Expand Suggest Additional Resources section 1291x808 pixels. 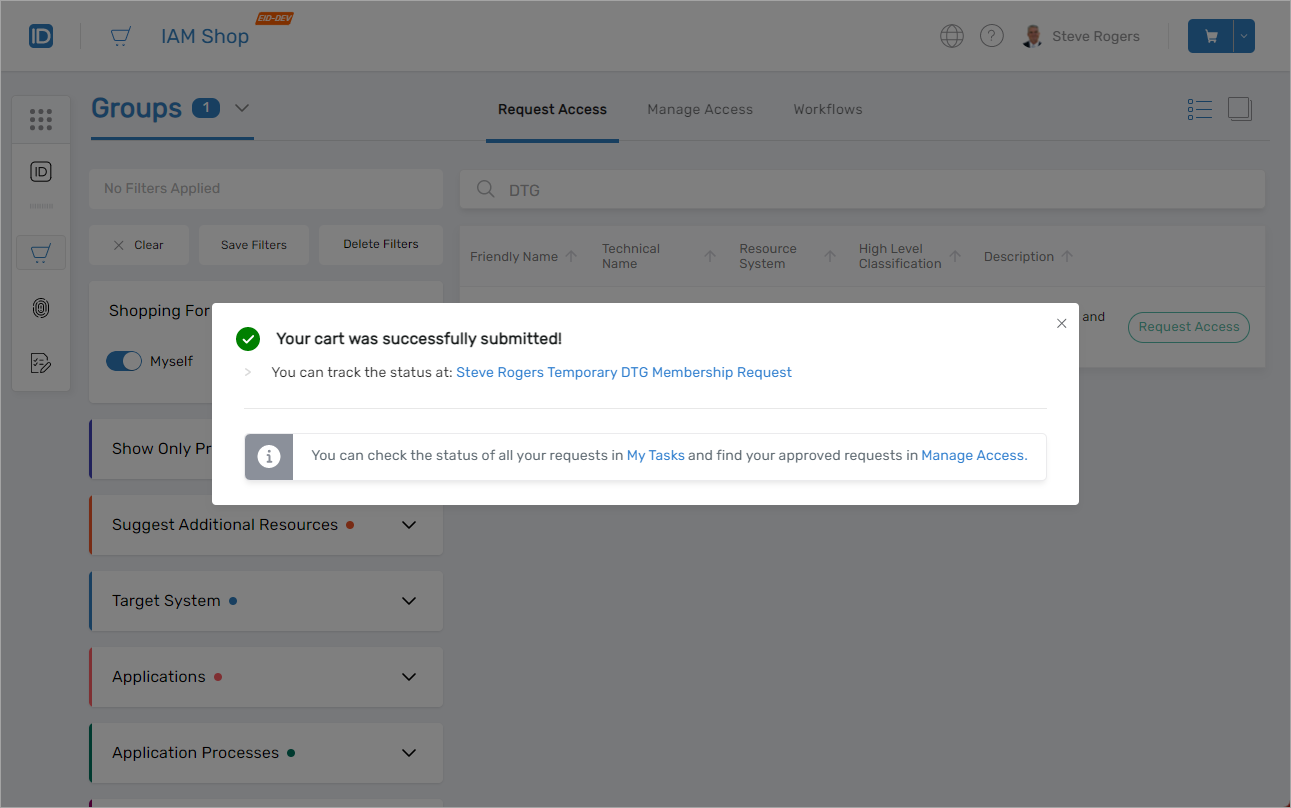pyautogui.click(x=408, y=525)
